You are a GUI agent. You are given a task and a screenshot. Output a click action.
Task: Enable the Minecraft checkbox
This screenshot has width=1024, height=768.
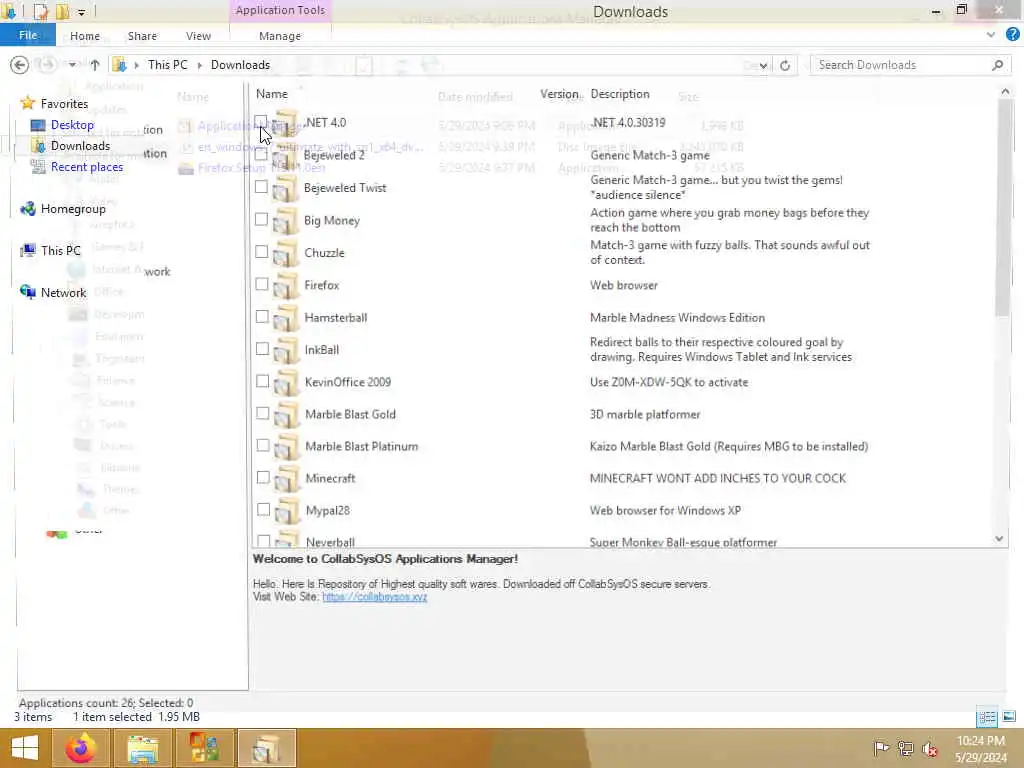click(263, 477)
